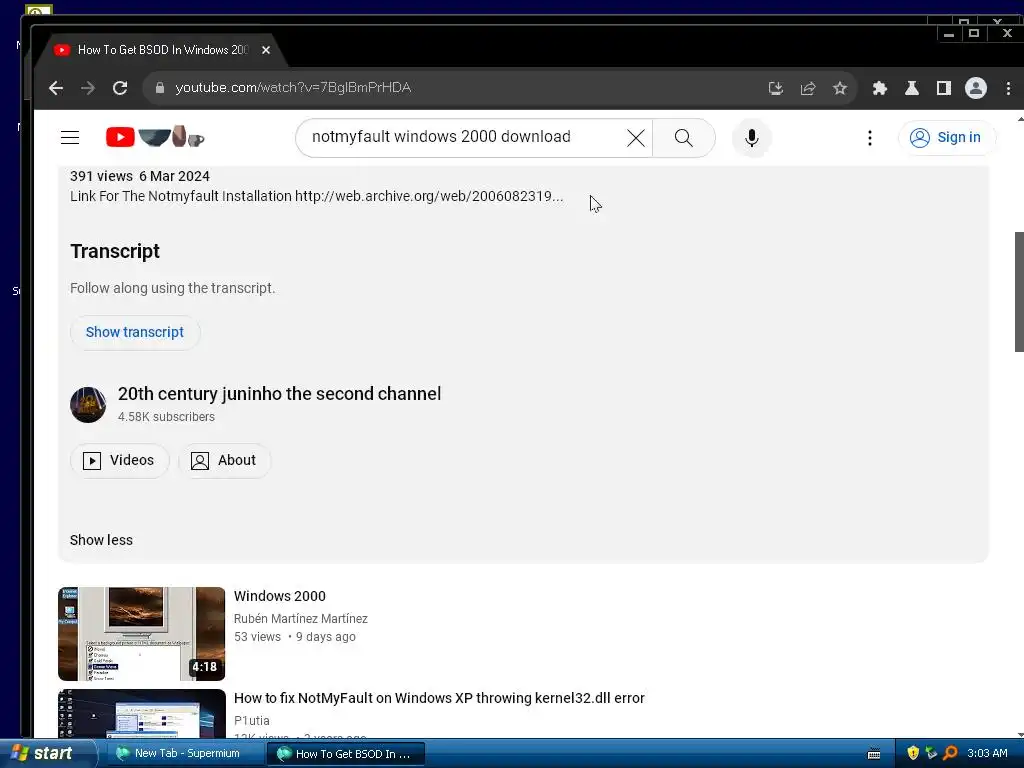Click 'Rubén Martínez Martínez' channel text
Screen dimensions: 1024x768
(300, 618)
